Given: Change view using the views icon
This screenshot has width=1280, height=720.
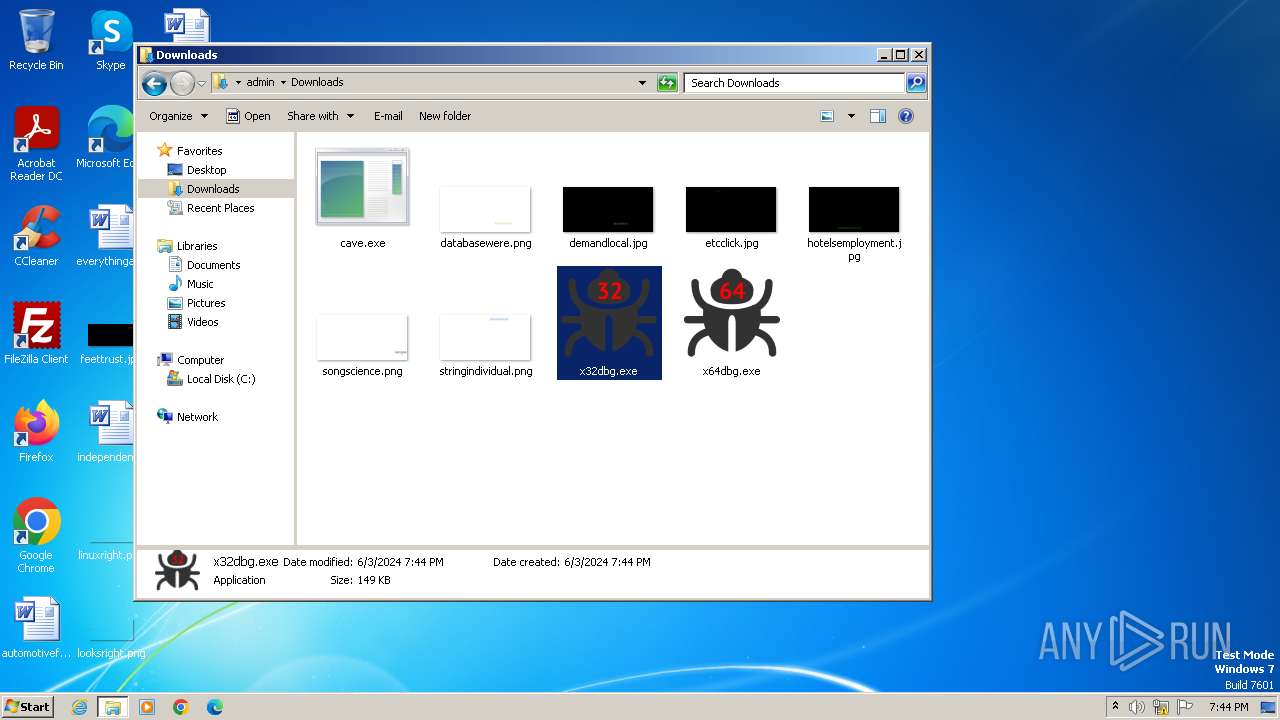Looking at the screenshot, I should coord(827,116).
